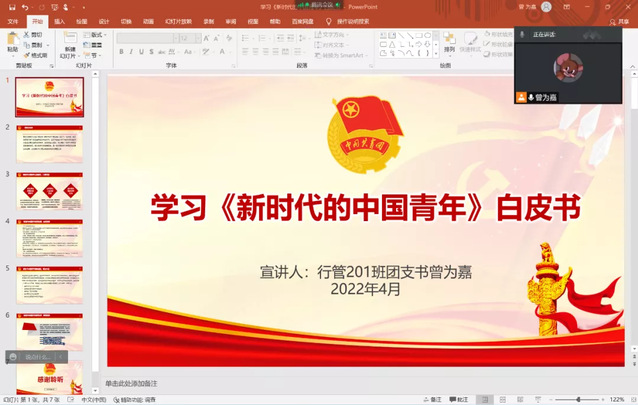This screenshot has width=638, height=405.
Task: Click the font color A button
Action: coord(222,52)
